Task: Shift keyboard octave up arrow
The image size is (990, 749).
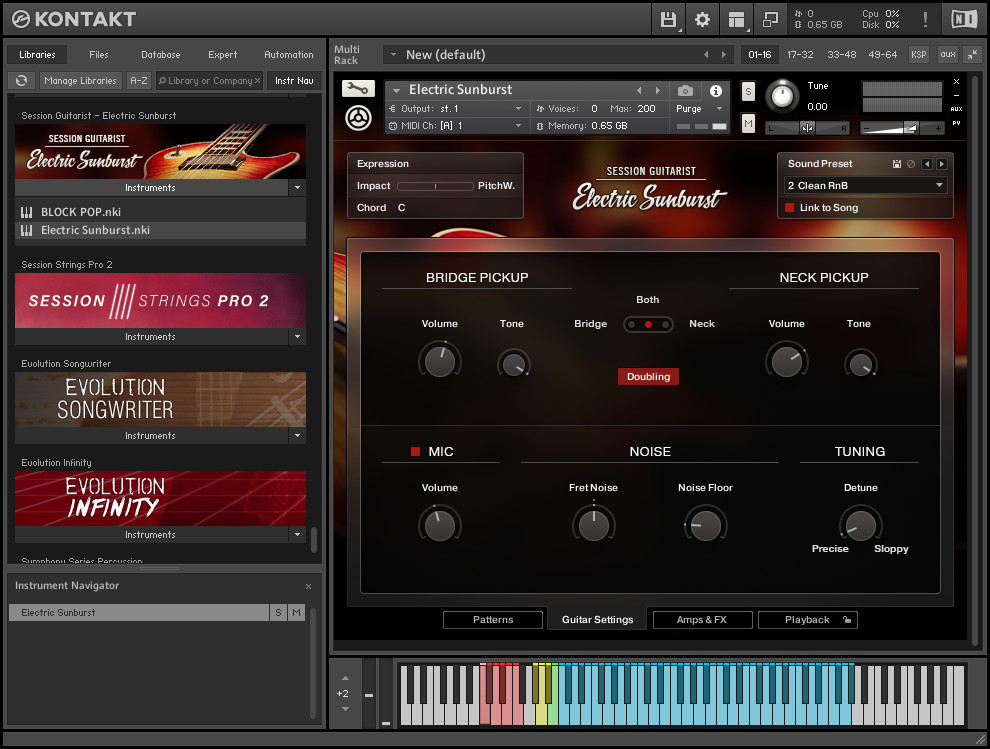Action: tap(345, 678)
